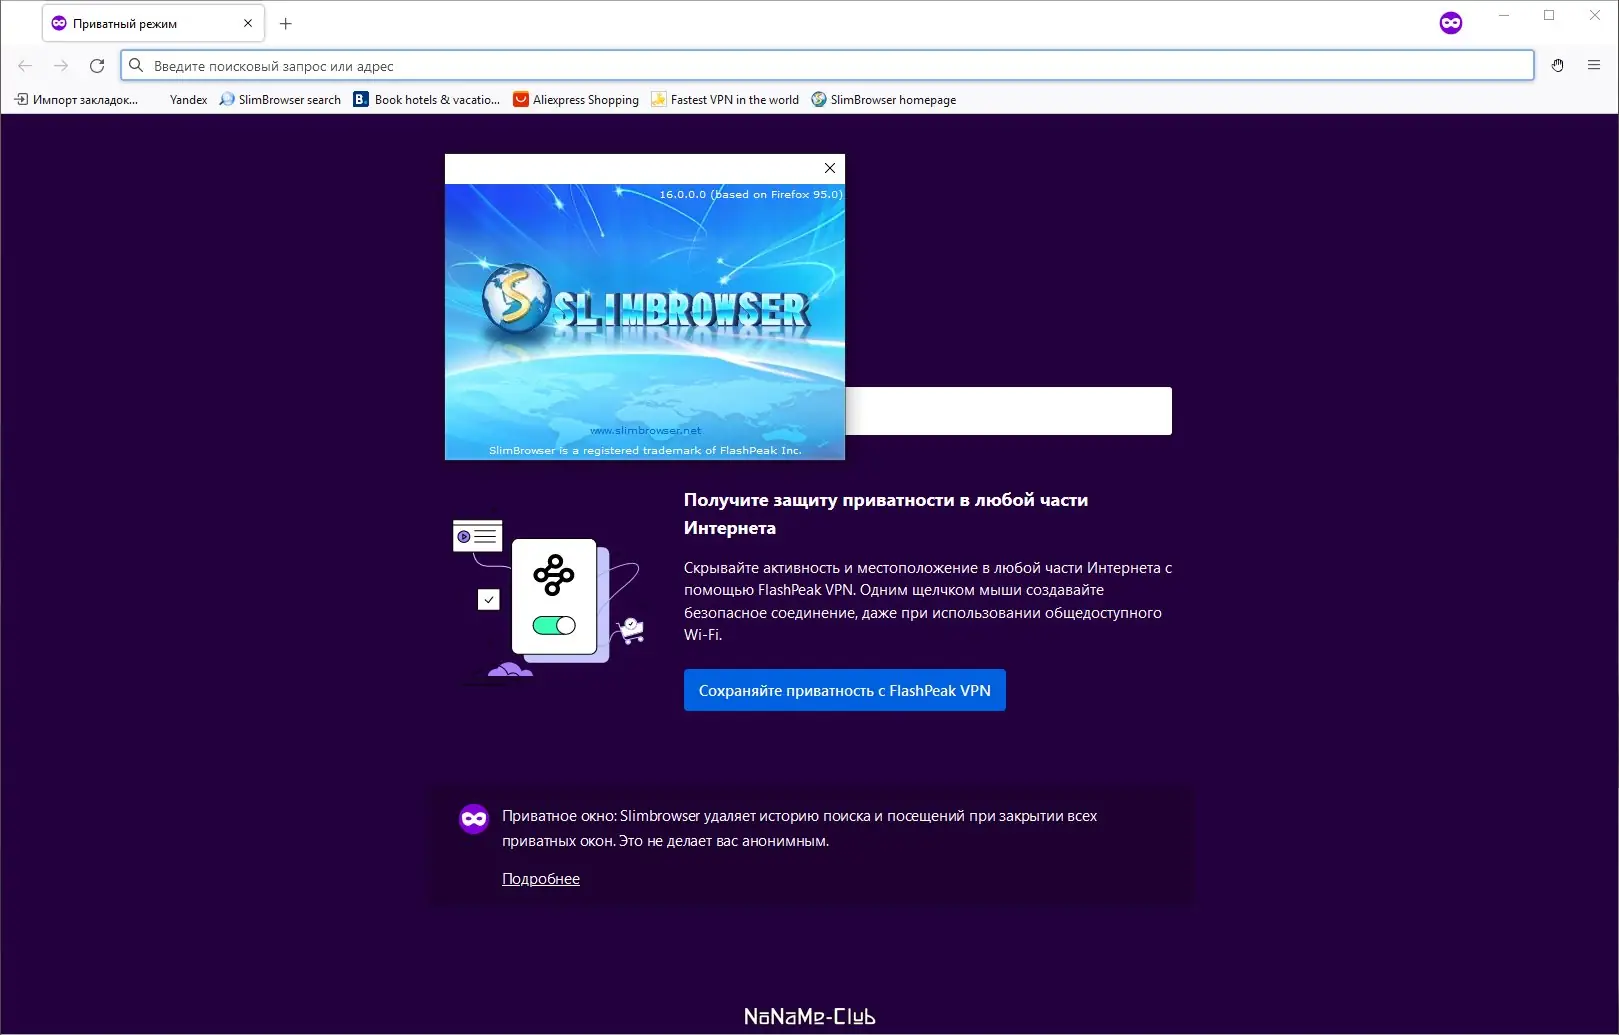Select the Приватный режим tab
The width and height of the screenshot is (1619, 1035).
click(153, 23)
